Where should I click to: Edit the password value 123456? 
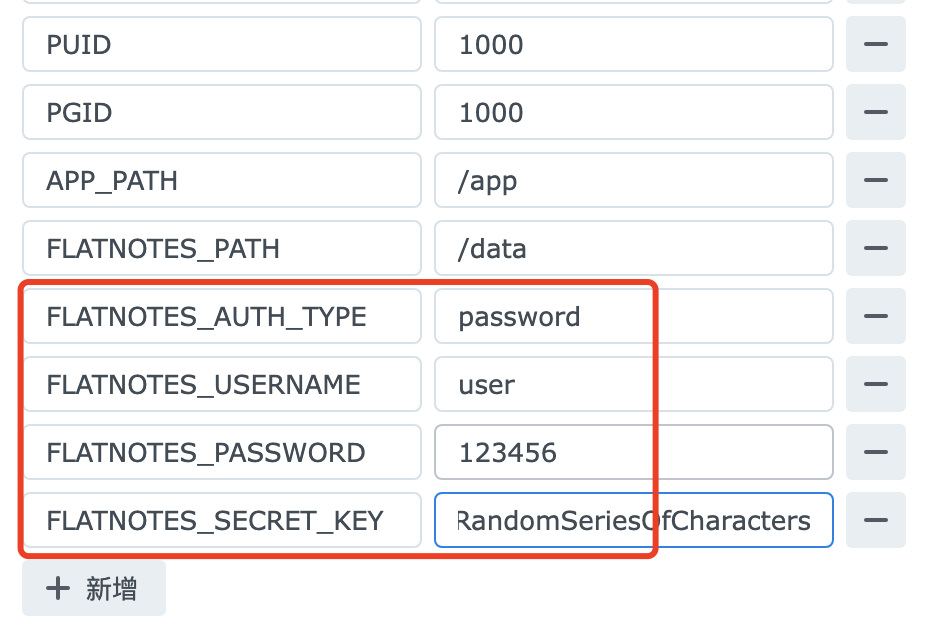click(633, 452)
